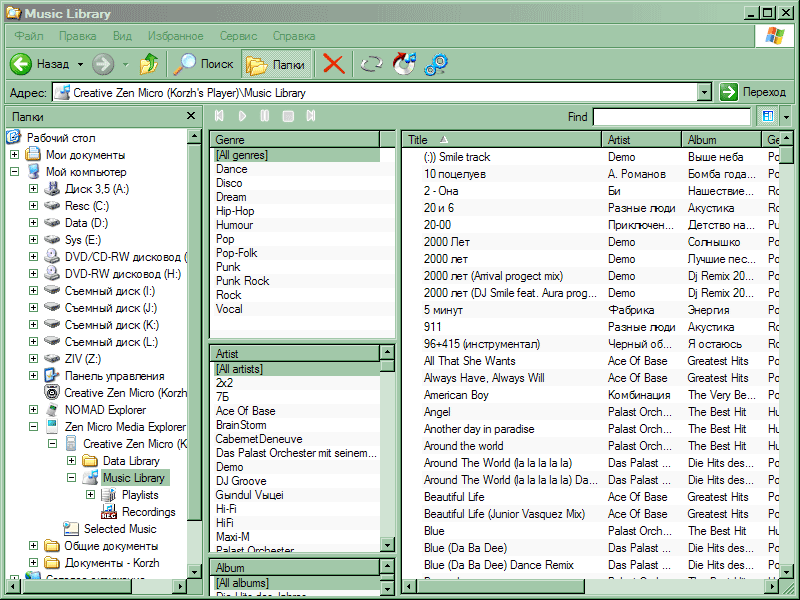Collapse the Мой компьютер tree node
Screen dimensions: 800x600
(x=14, y=172)
